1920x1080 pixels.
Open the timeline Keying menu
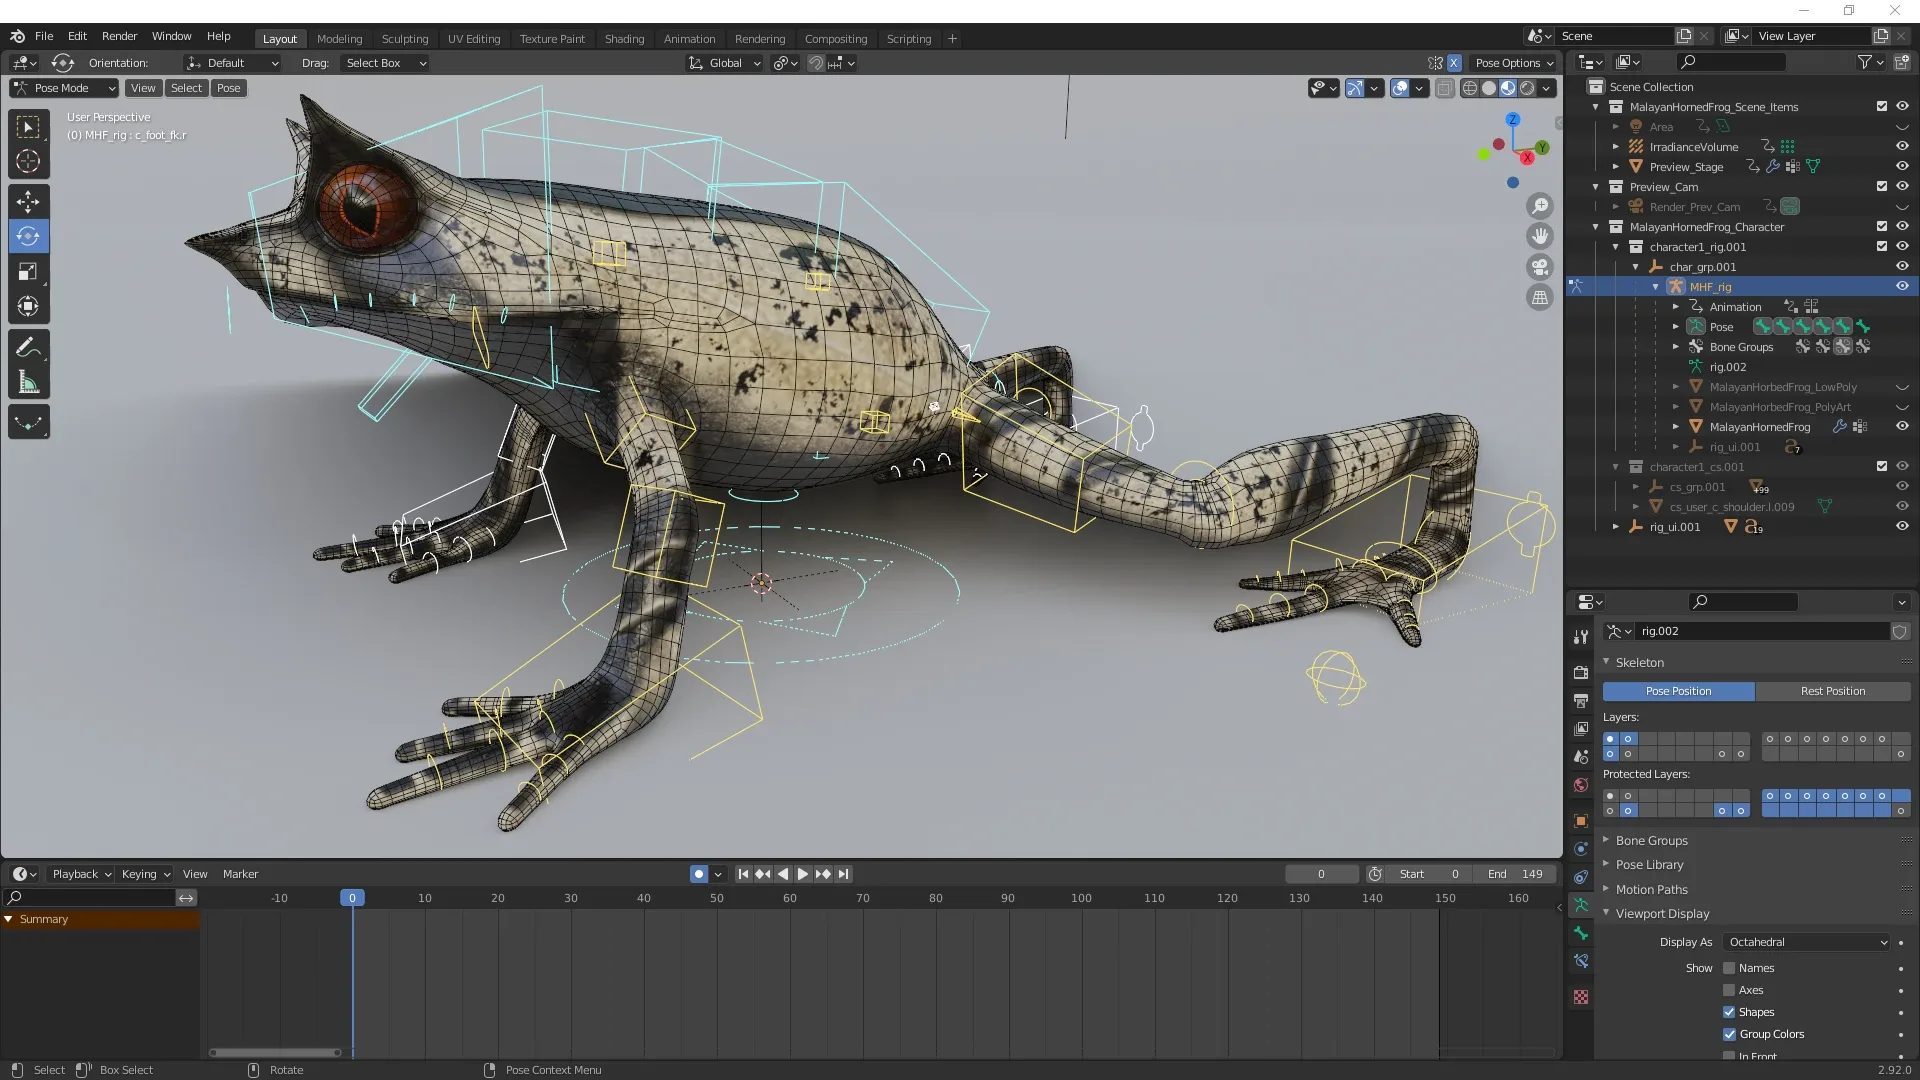click(145, 874)
